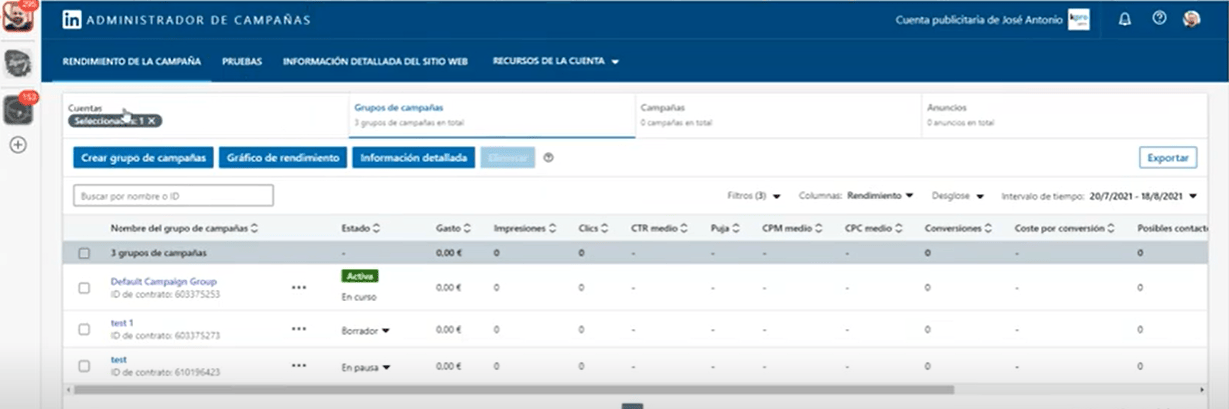
Task: Click the LinkedIn logo icon
Action: click(x=72, y=20)
